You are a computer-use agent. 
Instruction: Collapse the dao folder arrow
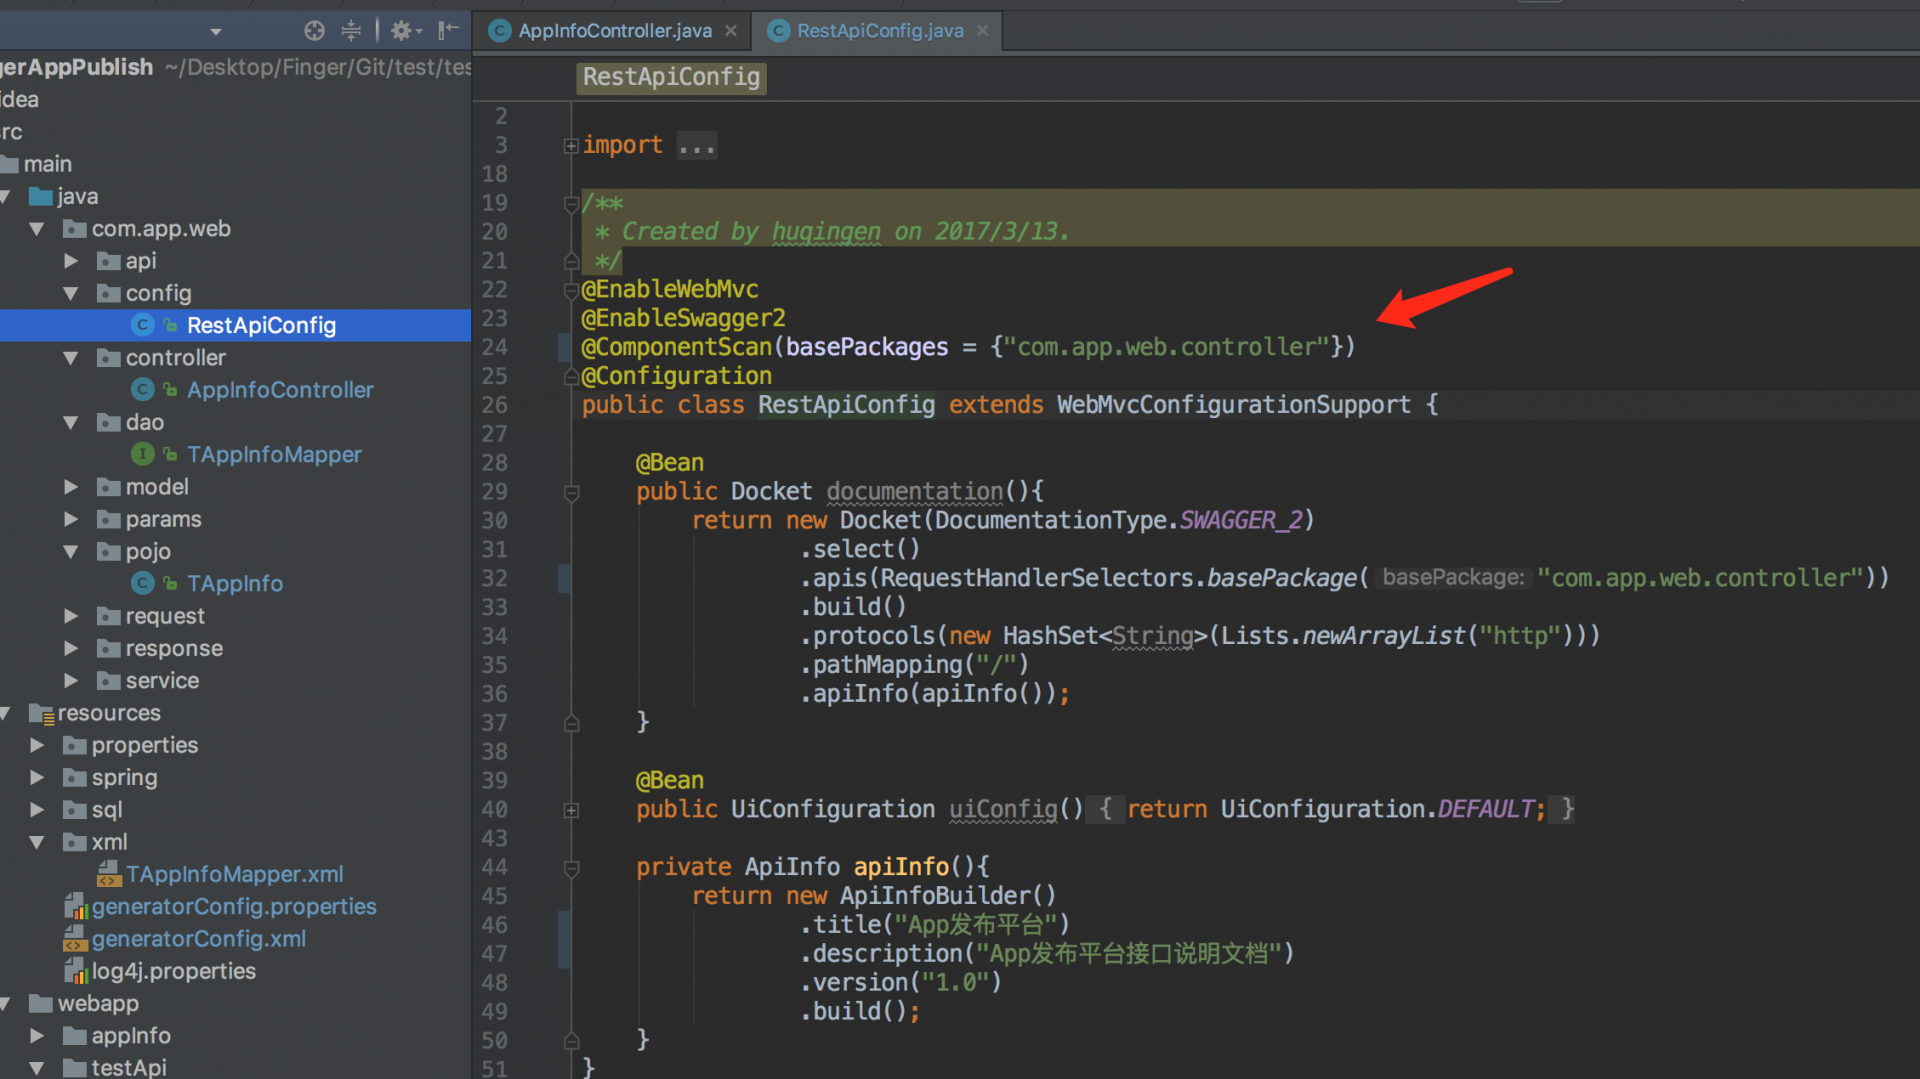click(71, 423)
